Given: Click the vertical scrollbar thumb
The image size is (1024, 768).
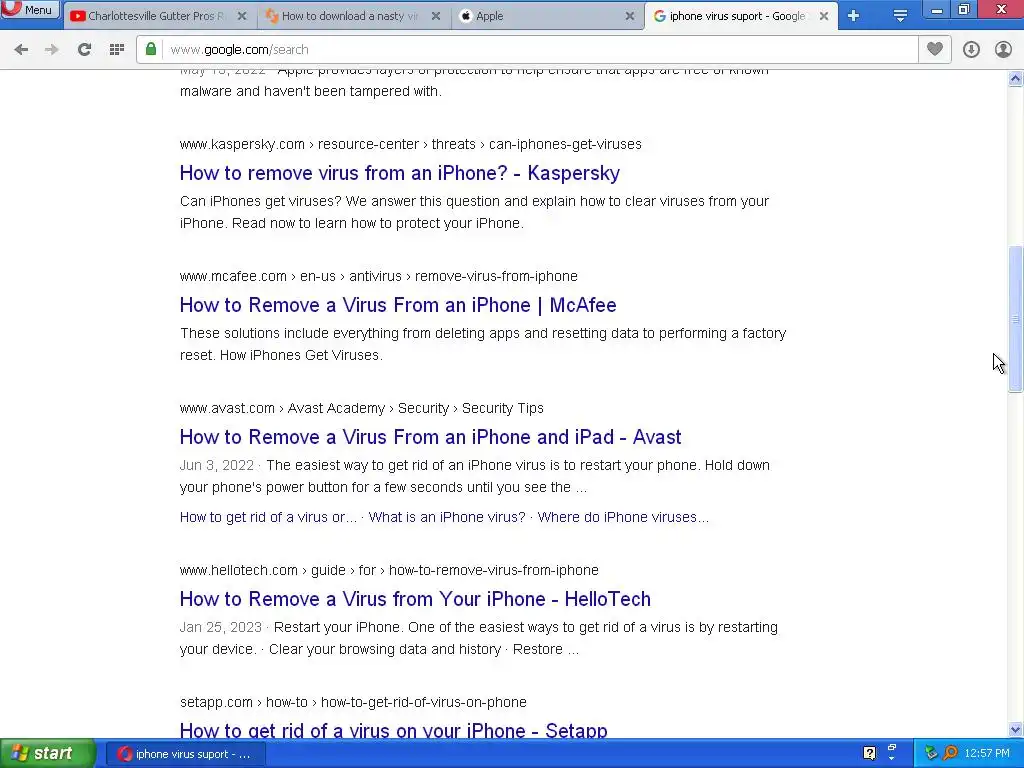Looking at the screenshot, I should tap(1016, 319).
